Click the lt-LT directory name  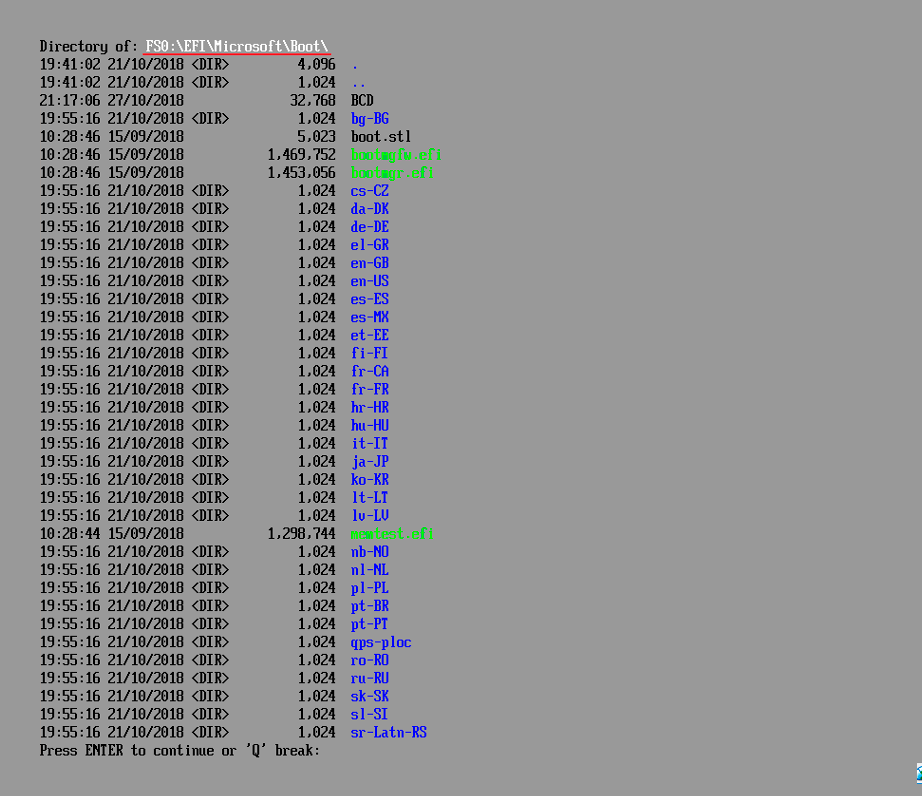(x=370, y=498)
